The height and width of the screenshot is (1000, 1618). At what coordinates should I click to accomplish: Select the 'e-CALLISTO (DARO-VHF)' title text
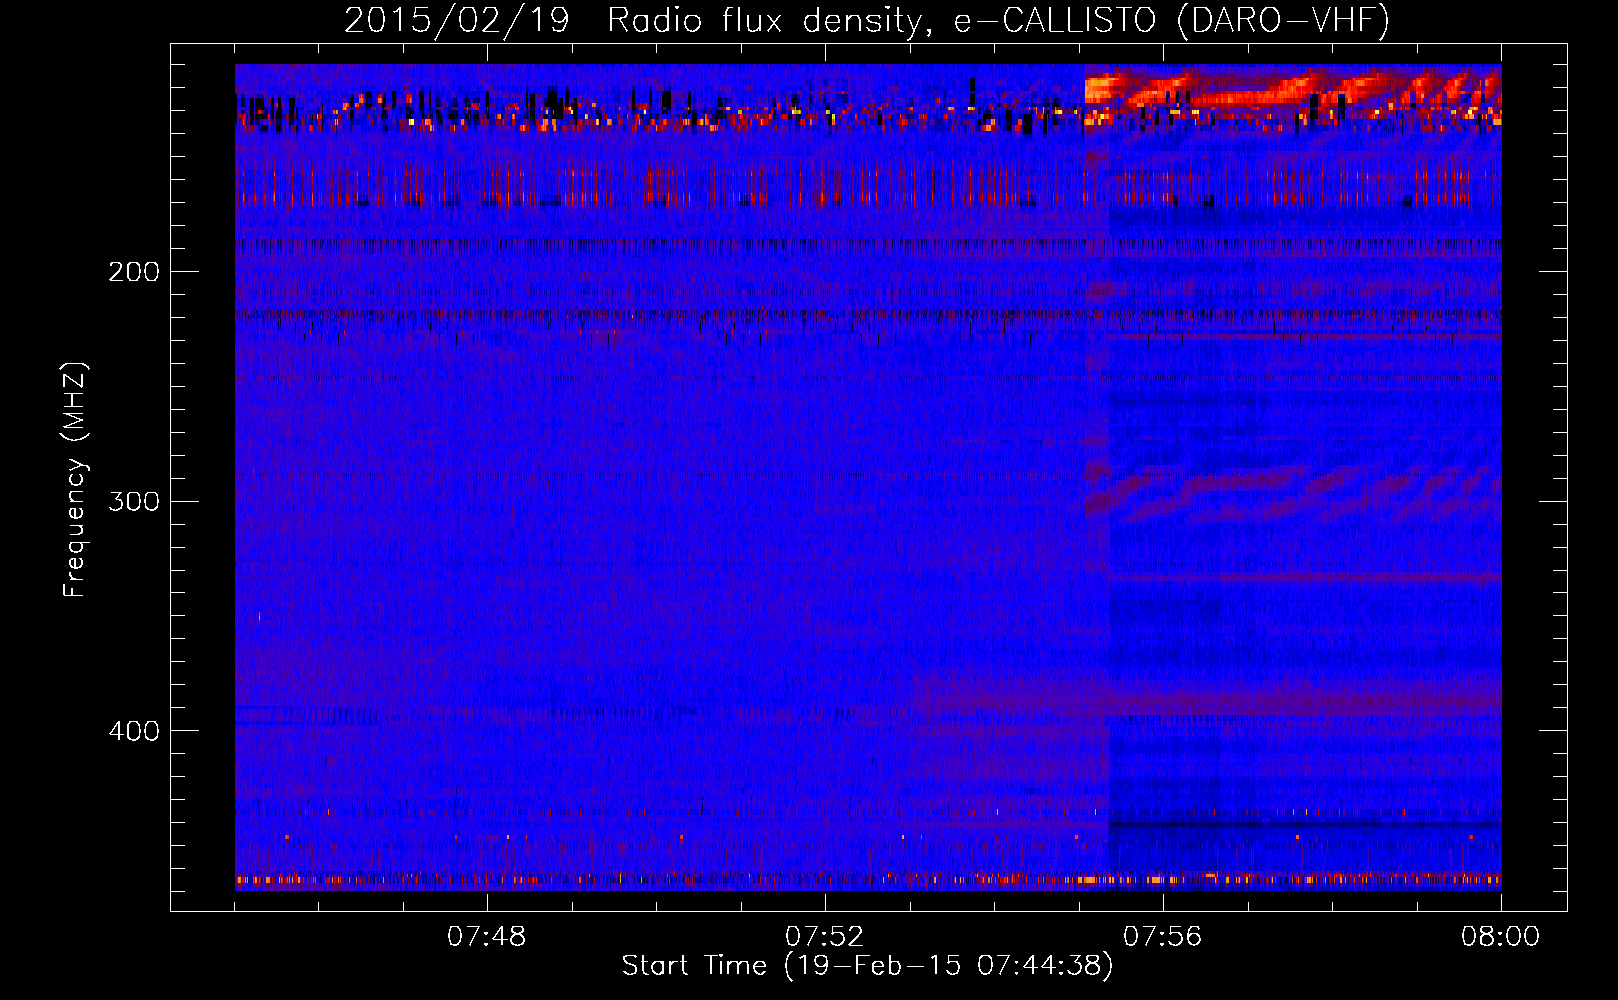click(x=1171, y=20)
